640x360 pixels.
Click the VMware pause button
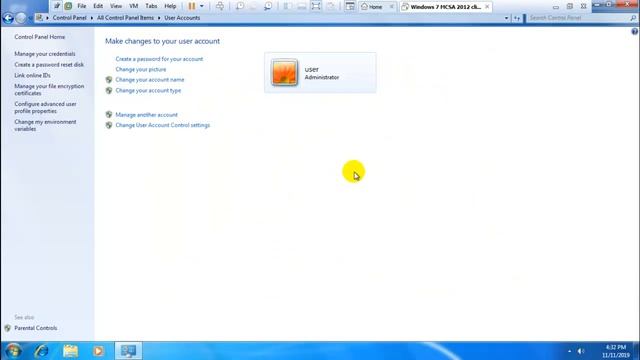click(x=191, y=6)
